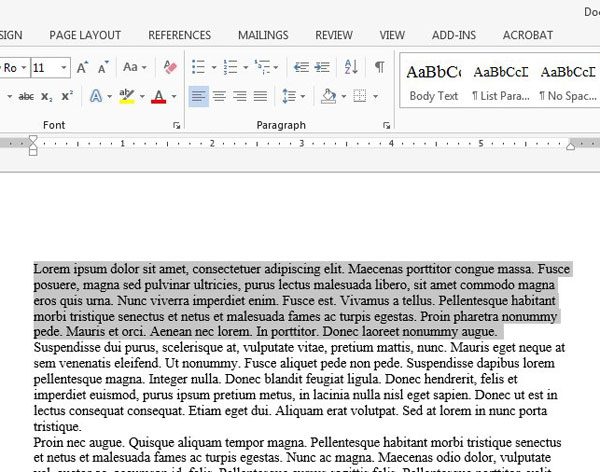
Task: Center align the paragraph
Action: pos(218,97)
